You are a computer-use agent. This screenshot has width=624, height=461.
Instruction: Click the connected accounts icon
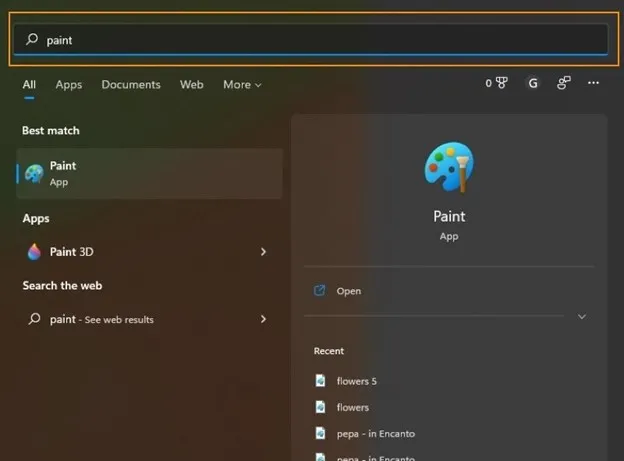click(x=564, y=84)
